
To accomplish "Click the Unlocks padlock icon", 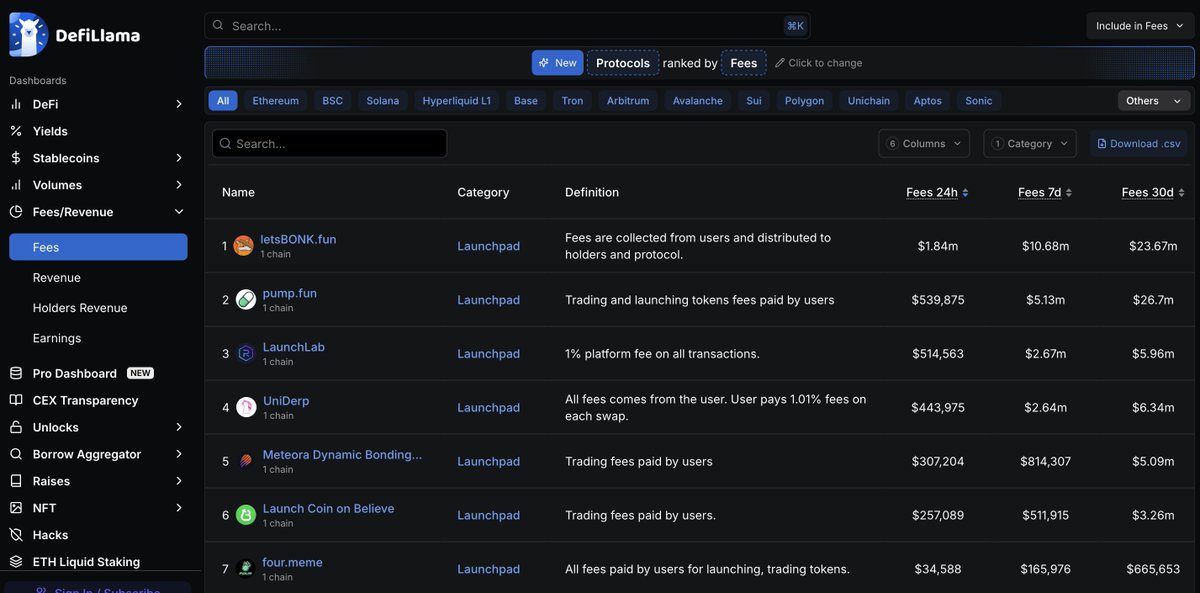I will (x=16, y=427).
